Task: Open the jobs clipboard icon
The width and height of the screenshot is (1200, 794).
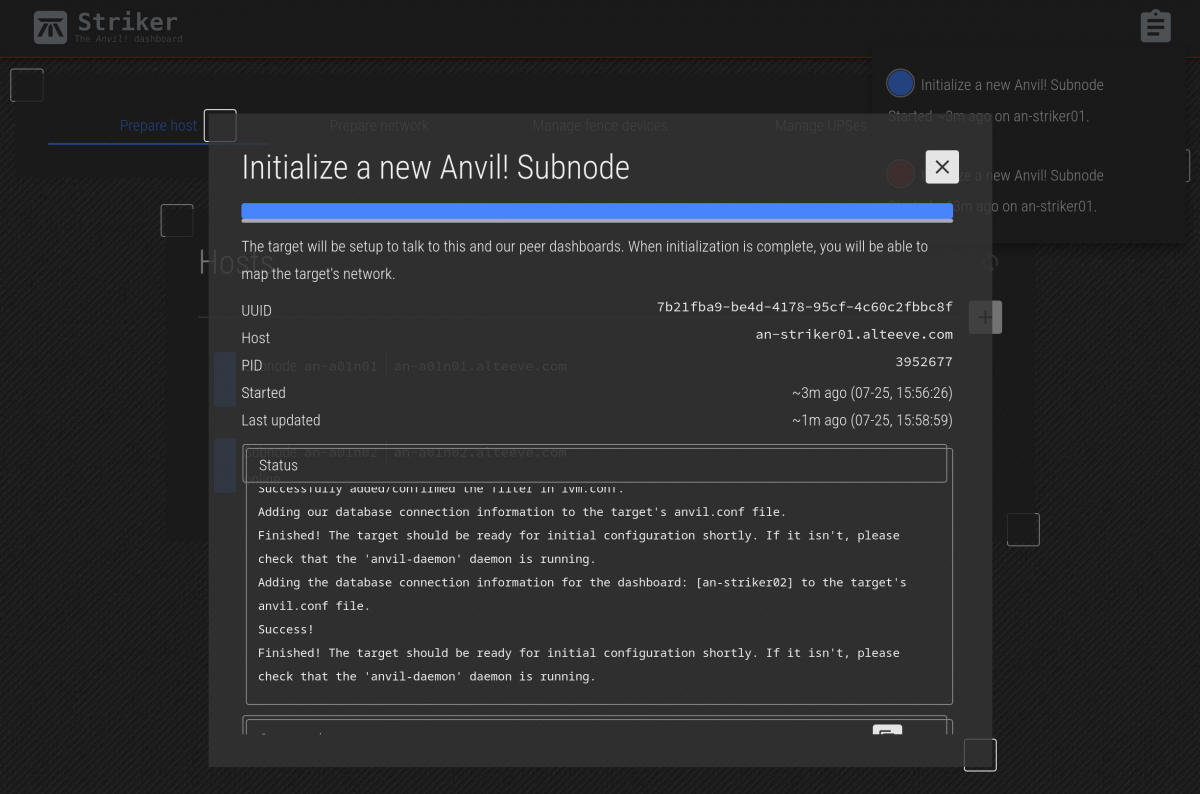Action: [x=1155, y=26]
